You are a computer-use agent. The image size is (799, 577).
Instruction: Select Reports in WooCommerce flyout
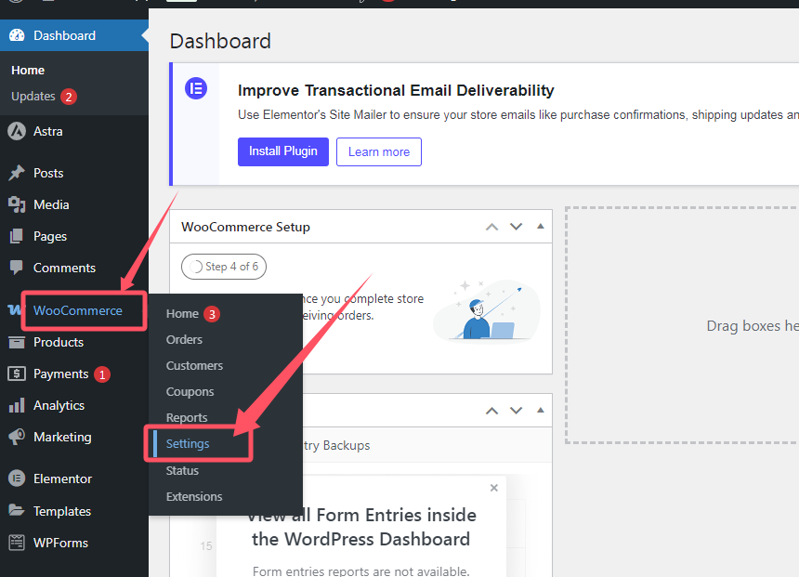pyautogui.click(x=187, y=417)
